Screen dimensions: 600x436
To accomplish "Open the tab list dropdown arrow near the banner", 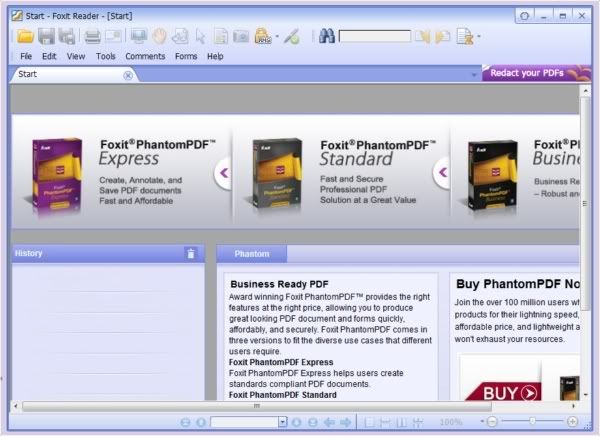I will click(x=474, y=75).
